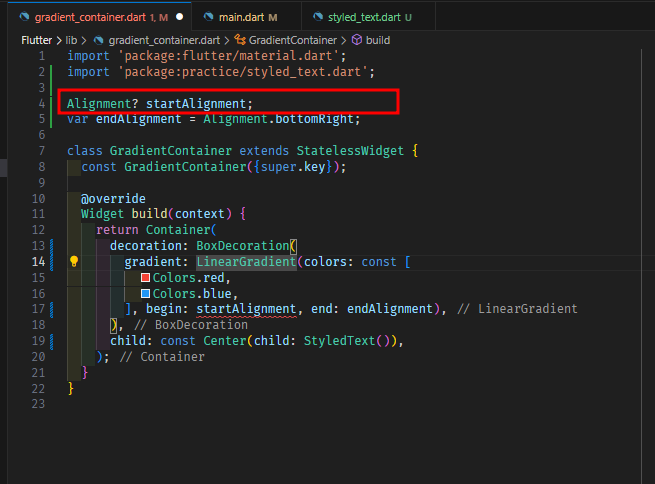The width and height of the screenshot is (655, 484).
Task: Click the '// BoxDecoration' closing label
Action: click(x=191, y=325)
